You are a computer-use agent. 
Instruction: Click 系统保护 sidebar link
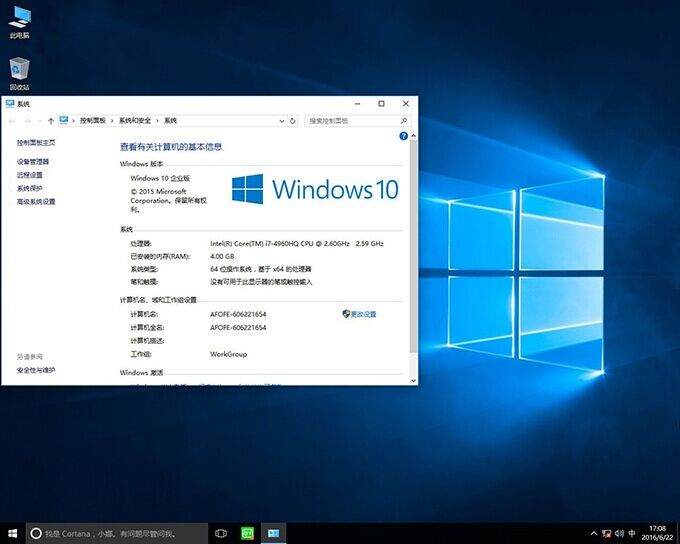[30, 188]
